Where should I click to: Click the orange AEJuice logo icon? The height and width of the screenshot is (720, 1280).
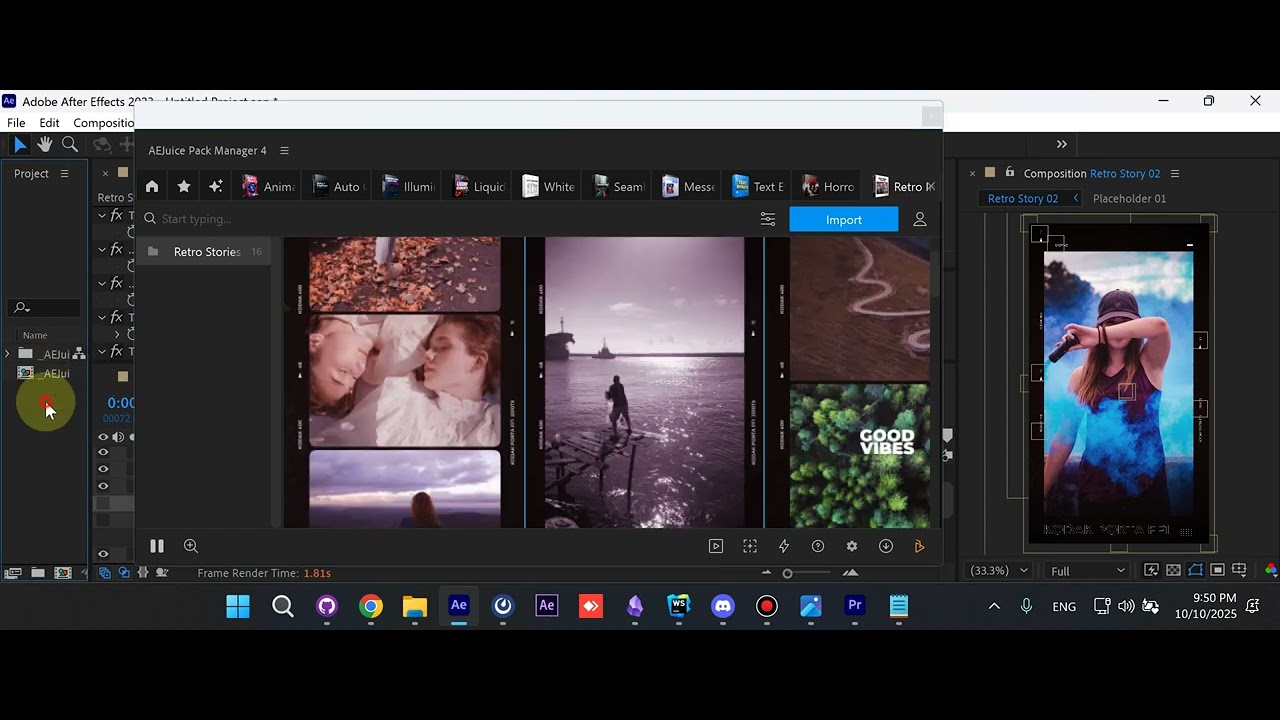(920, 546)
